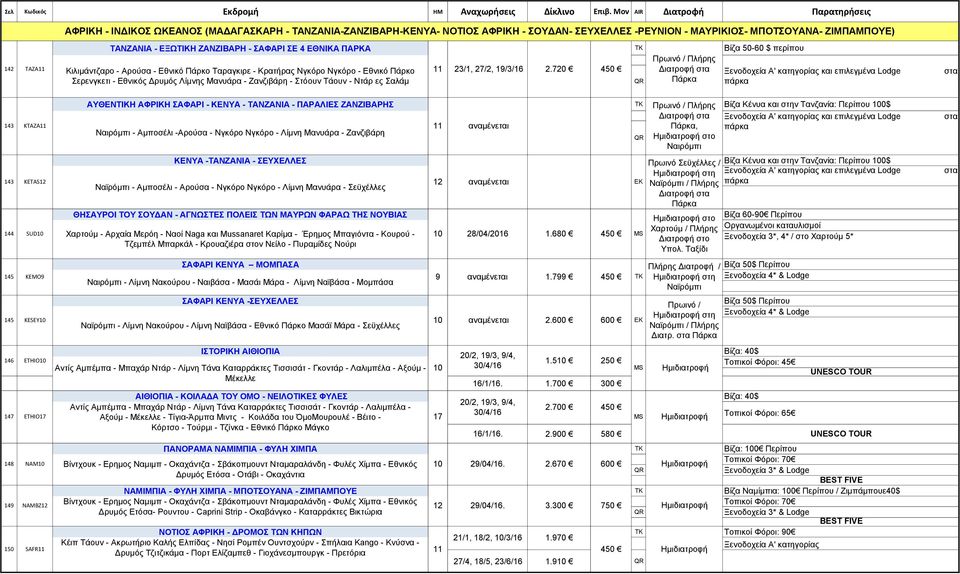
Task: Click departures cell '23/1, 27/2, 19/3/16'
Action: pos(488,69)
